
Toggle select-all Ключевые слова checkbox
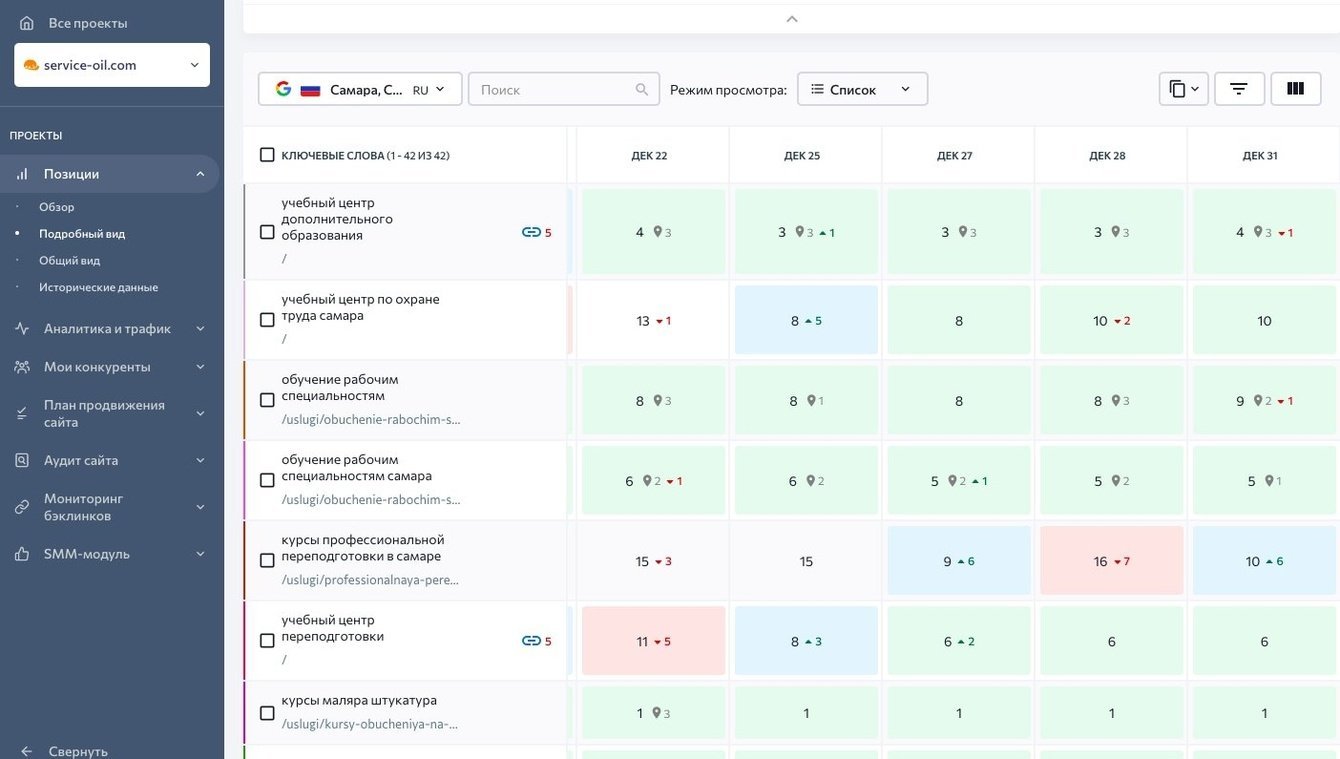click(x=267, y=155)
